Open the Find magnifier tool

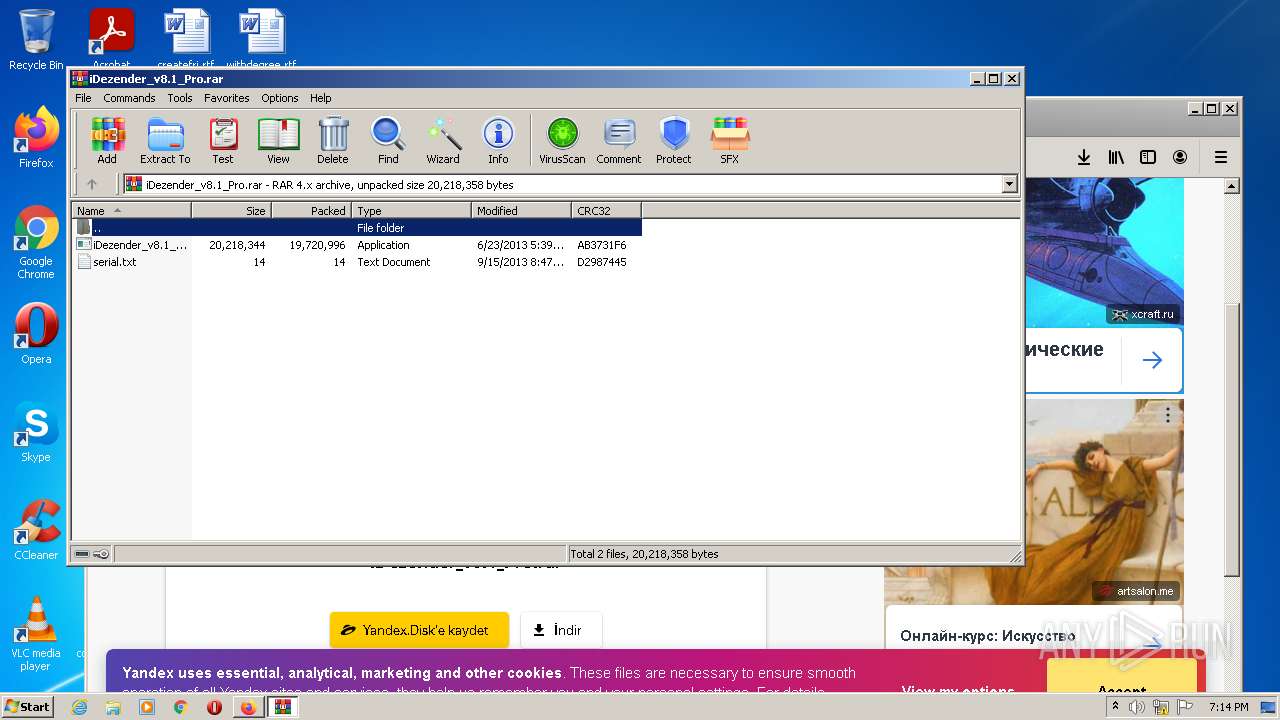[388, 140]
